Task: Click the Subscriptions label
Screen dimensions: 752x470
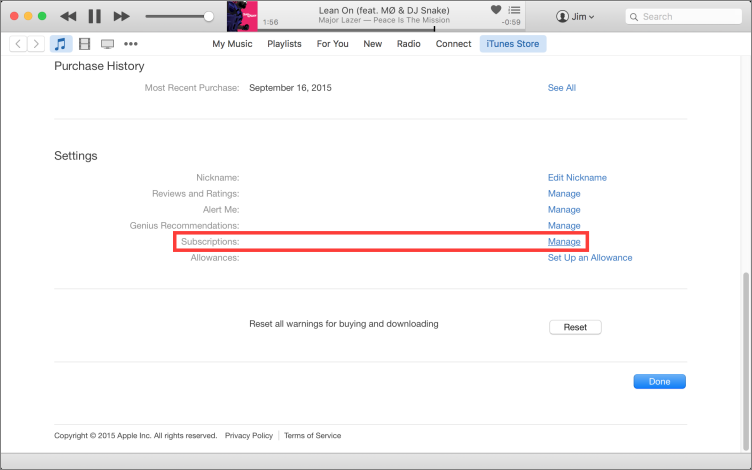Action: [x=210, y=242]
